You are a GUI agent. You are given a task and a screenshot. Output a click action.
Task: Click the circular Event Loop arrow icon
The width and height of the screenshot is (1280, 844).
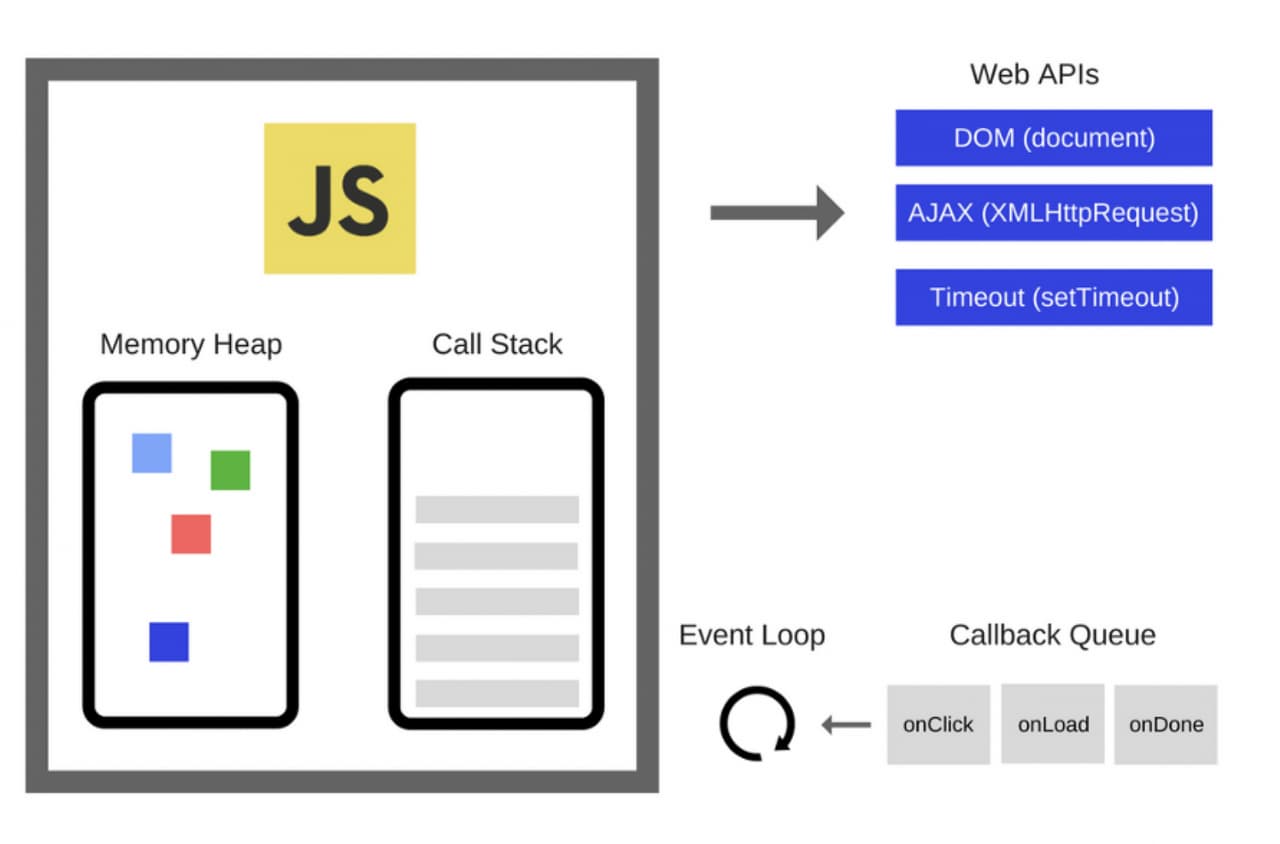(x=757, y=723)
